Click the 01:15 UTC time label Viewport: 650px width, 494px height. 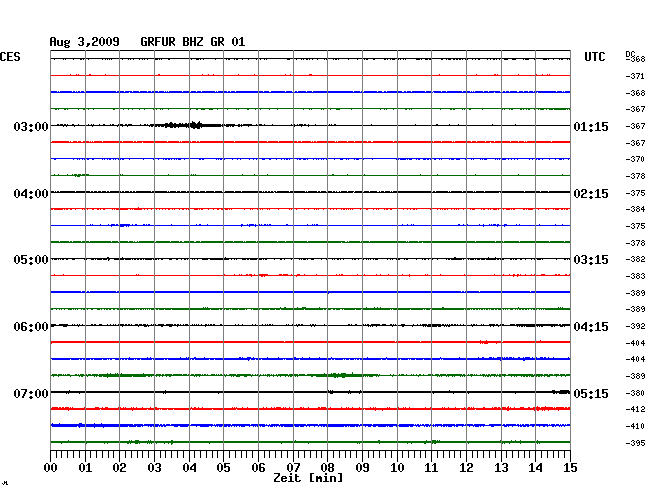pyautogui.click(x=591, y=126)
